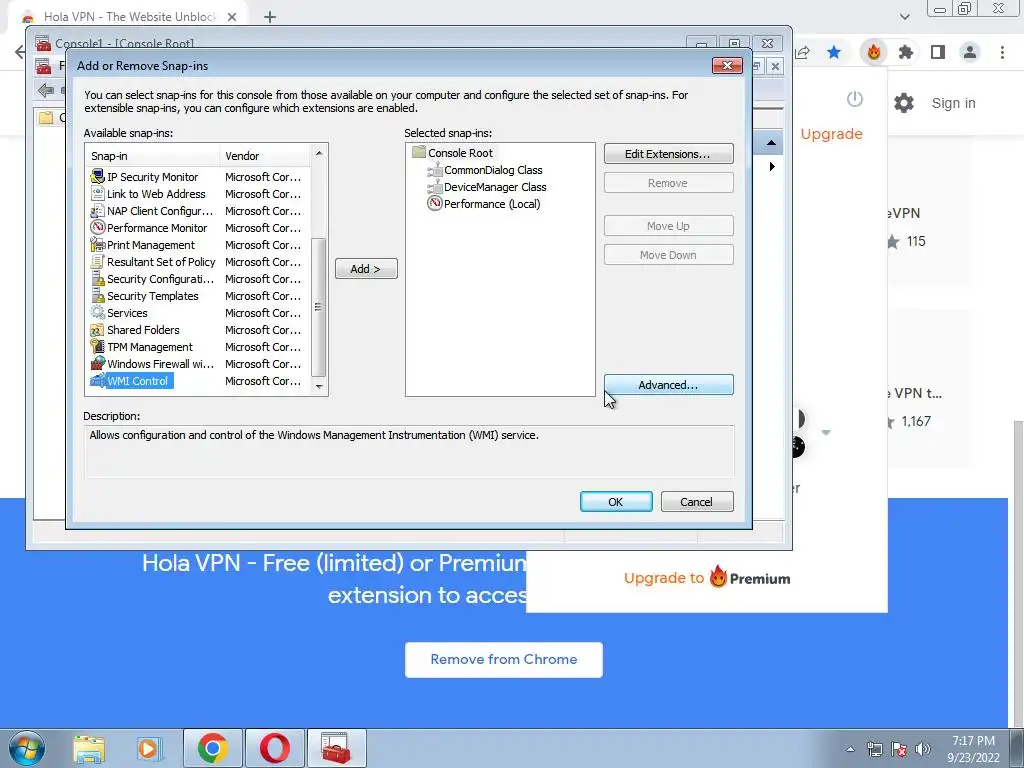Close the Hola VPN browser tab

click(x=232, y=17)
